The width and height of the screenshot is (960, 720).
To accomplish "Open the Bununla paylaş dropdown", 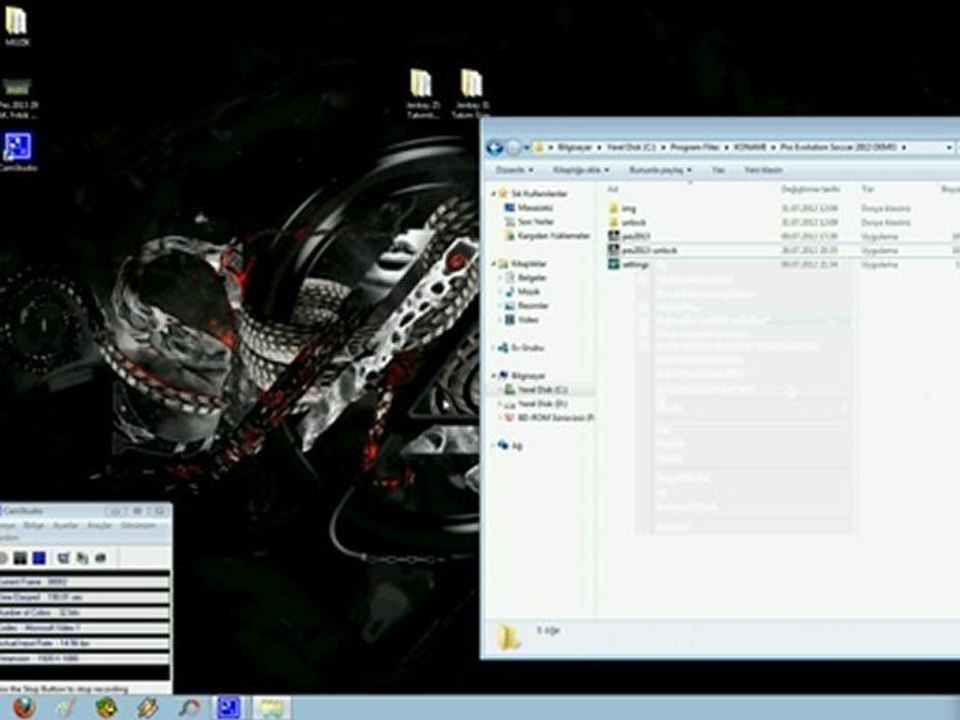I will click(x=660, y=170).
